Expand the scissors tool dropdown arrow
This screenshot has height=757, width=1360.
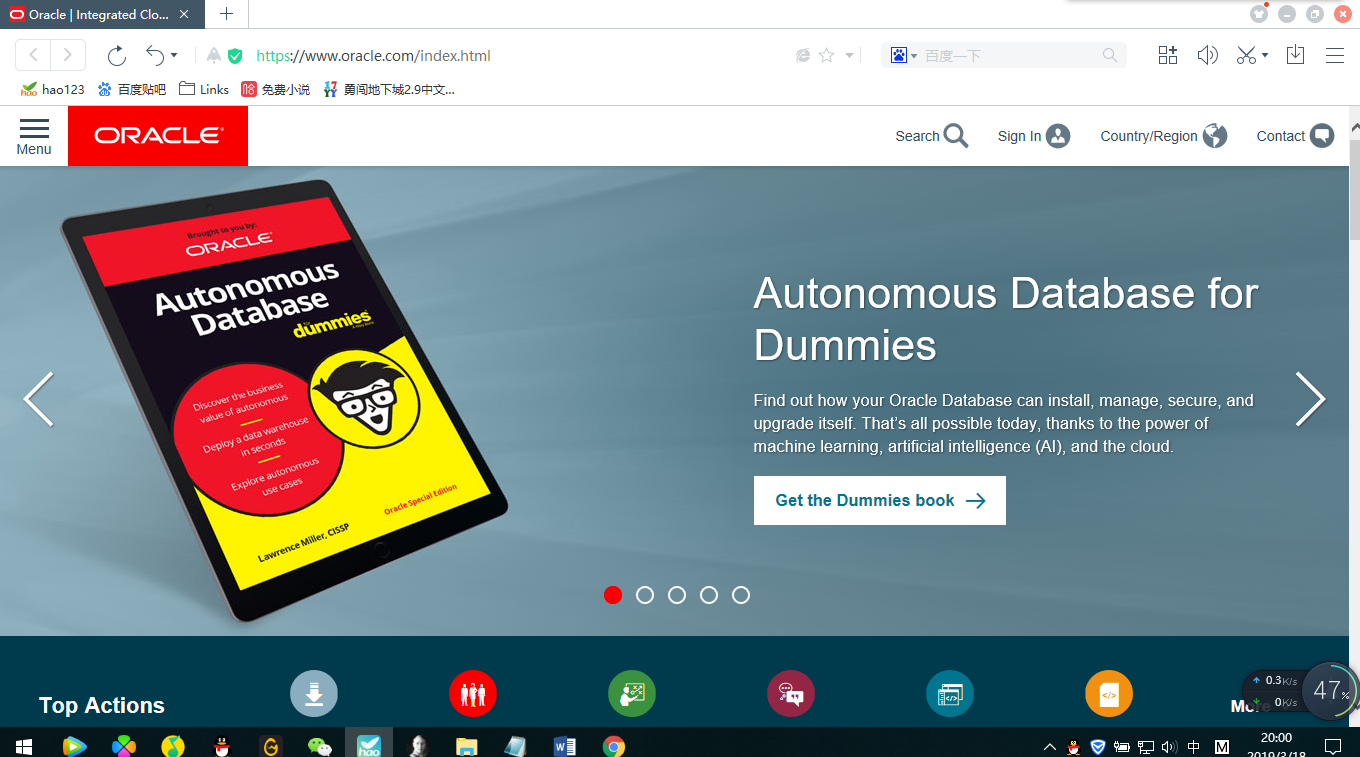coord(1265,56)
